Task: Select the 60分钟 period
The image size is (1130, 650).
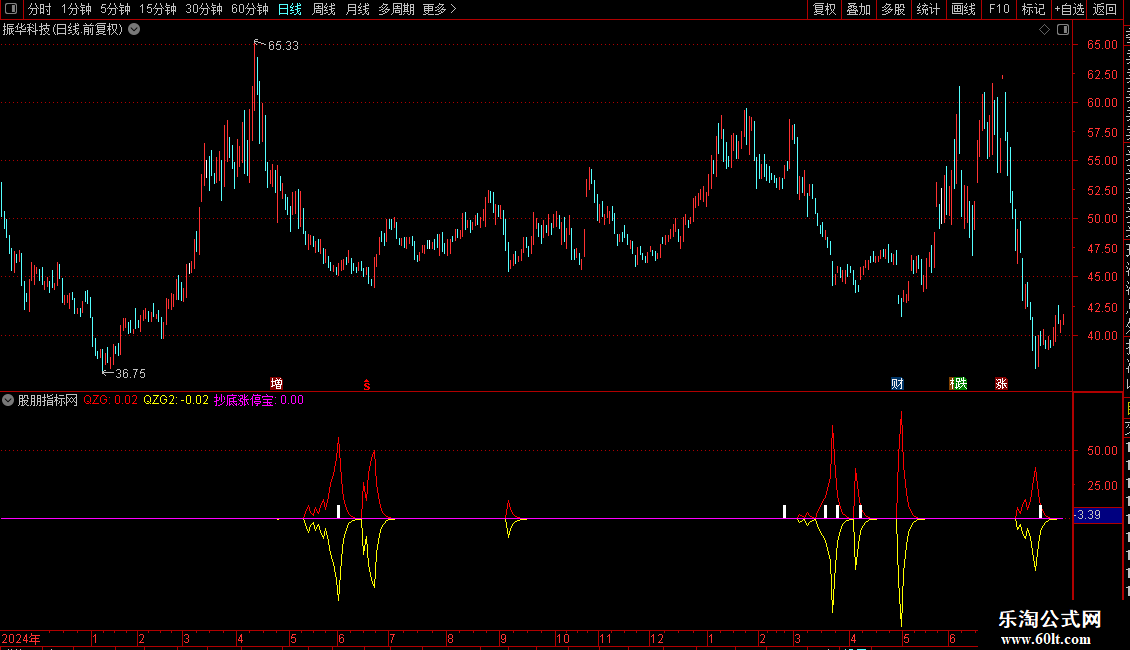Action: [249, 9]
